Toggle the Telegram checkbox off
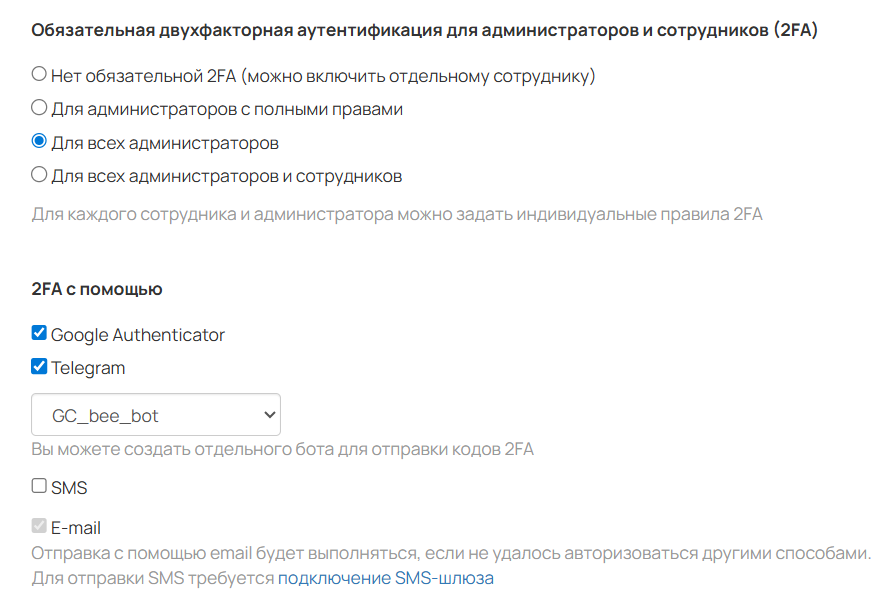This screenshot has width=889, height=602. click(x=39, y=367)
